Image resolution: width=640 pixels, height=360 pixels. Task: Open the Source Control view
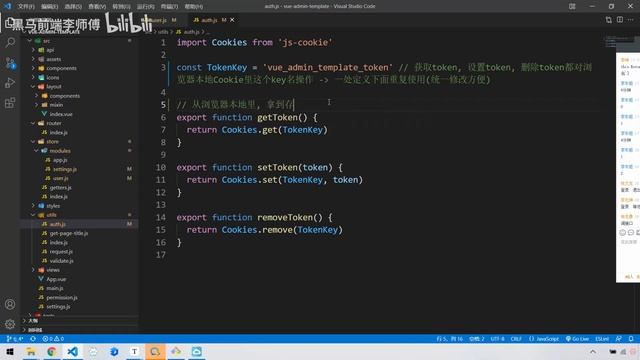tap(10, 63)
